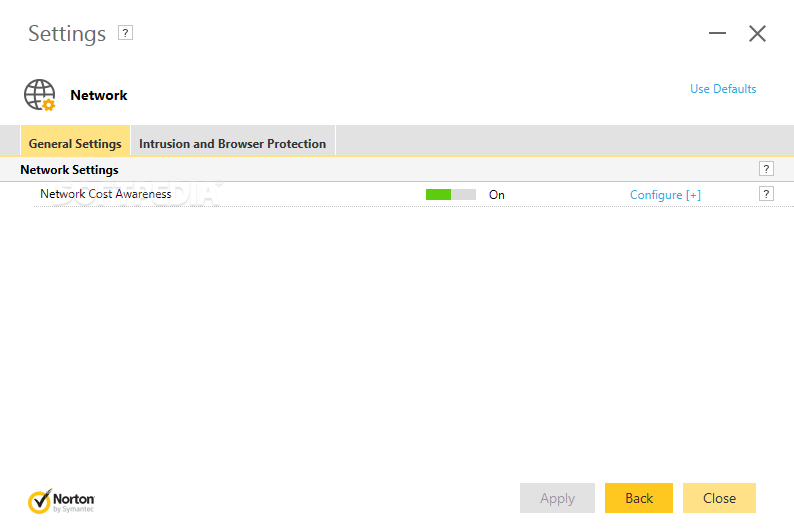794x530 pixels.
Task: Switch to General Settings tab
Action: 75,143
